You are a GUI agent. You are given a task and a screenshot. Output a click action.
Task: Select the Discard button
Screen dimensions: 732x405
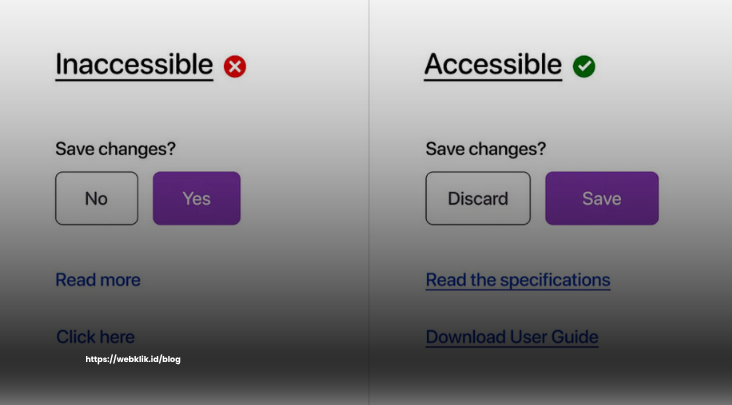pyautogui.click(x=478, y=198)
